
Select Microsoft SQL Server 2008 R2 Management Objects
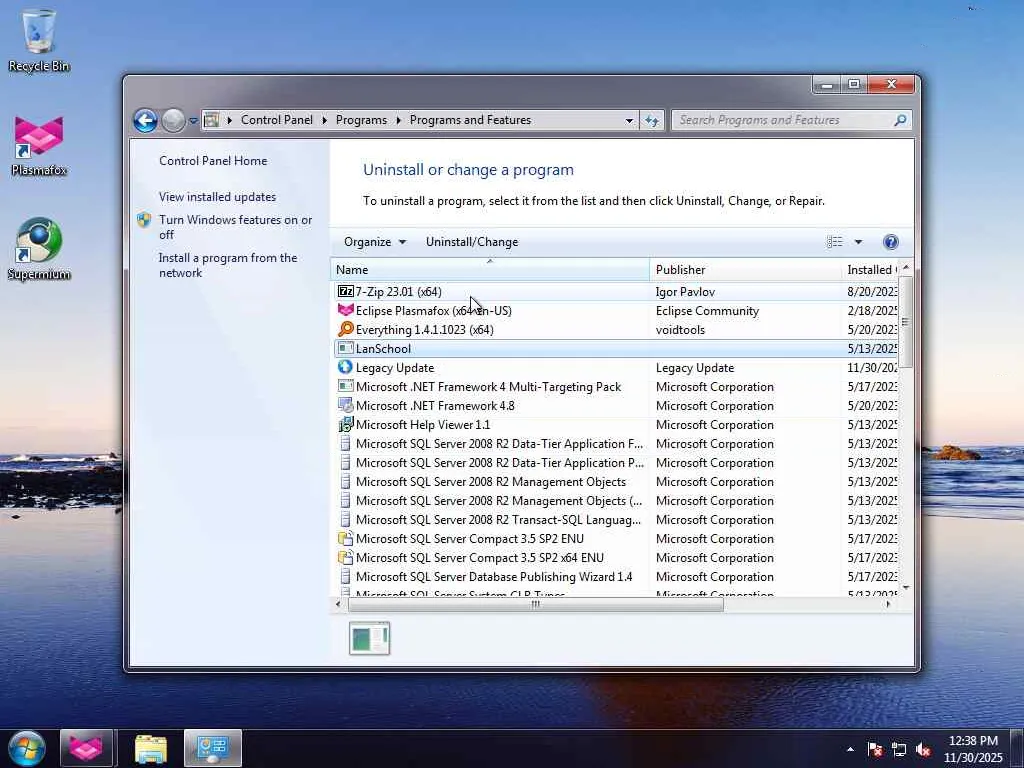coord(615,481)
